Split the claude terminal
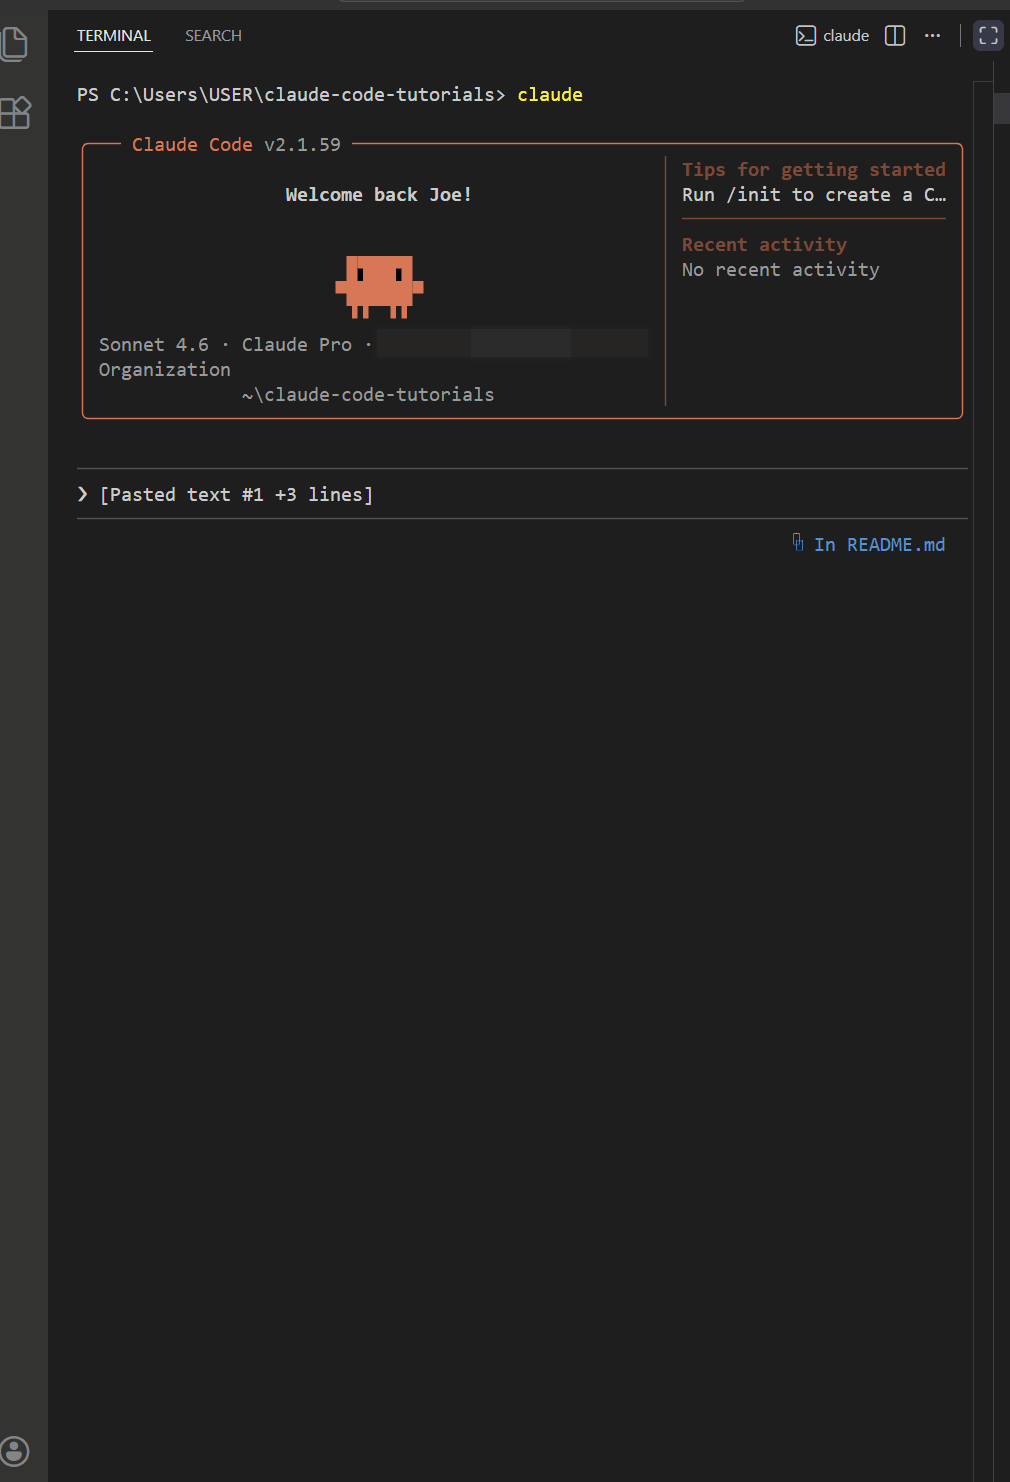1010x1482 pixels. click(x=894, y=35)
